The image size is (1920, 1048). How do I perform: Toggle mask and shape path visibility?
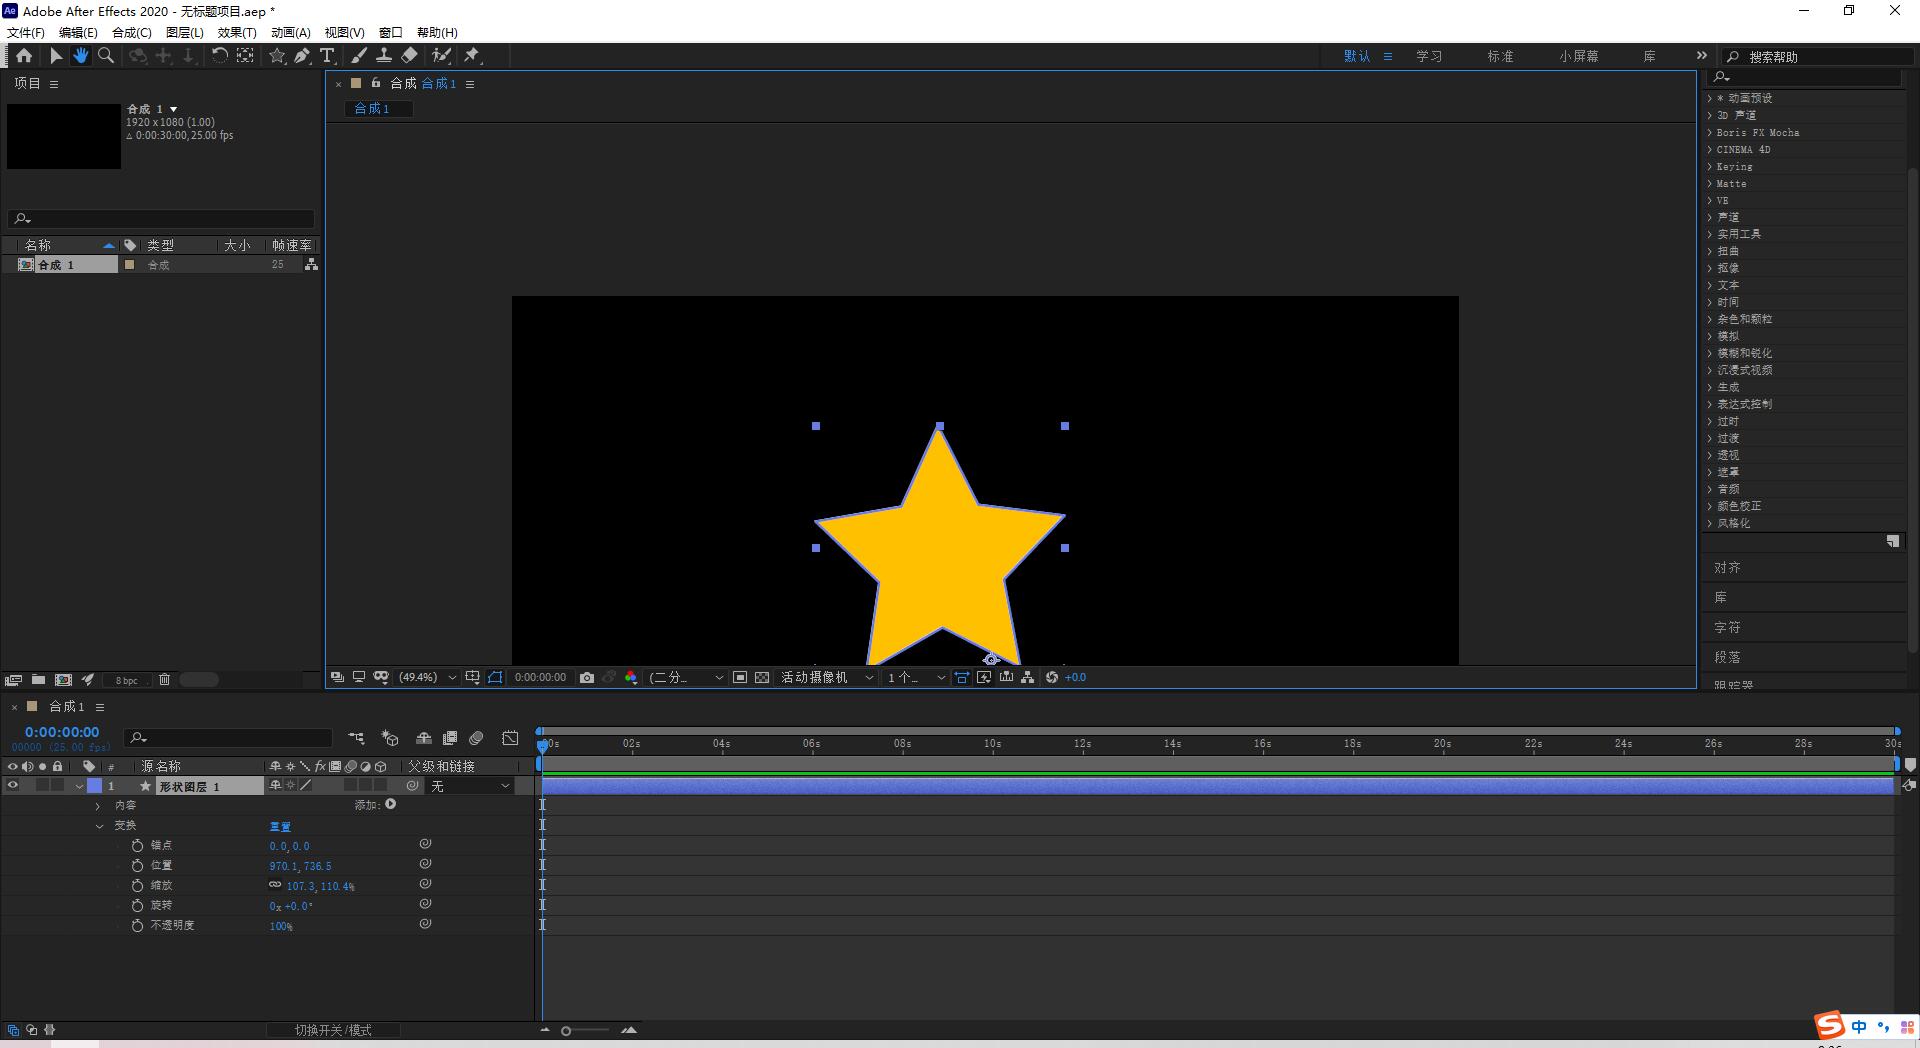click(x=495, y=677)
